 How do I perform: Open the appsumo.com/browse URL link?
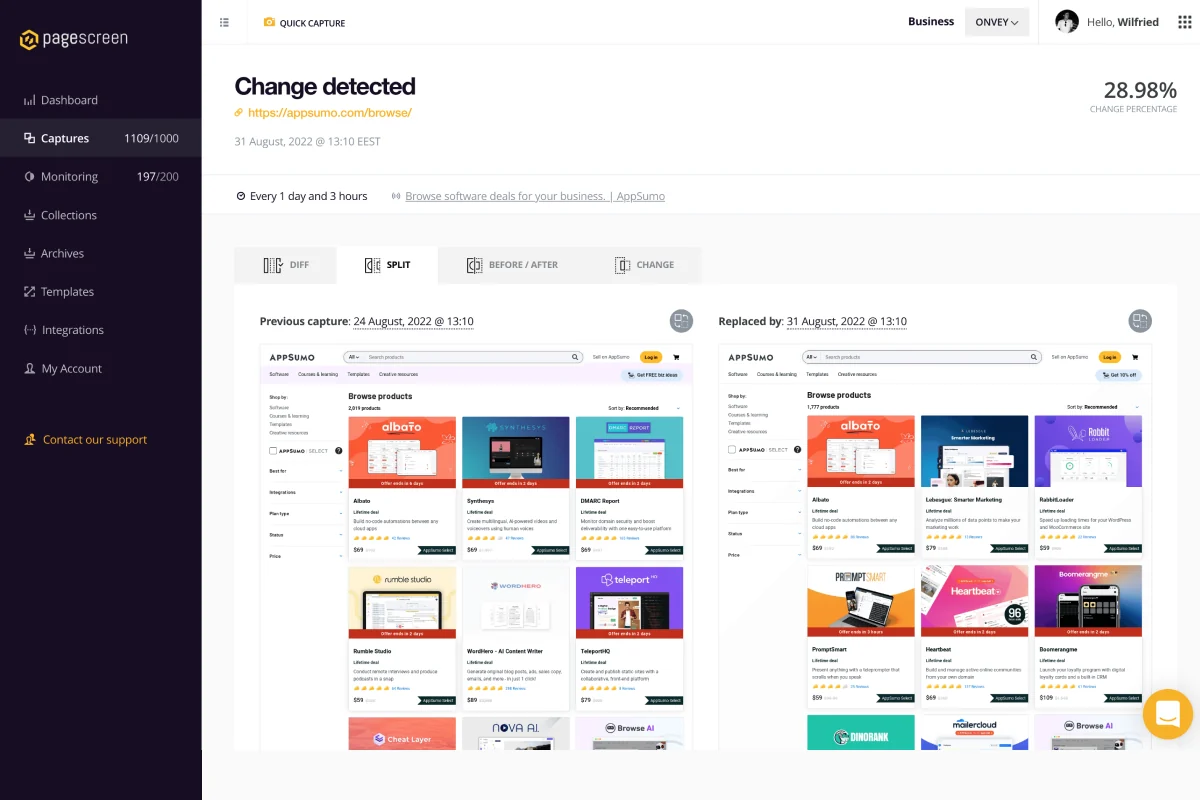329,113
